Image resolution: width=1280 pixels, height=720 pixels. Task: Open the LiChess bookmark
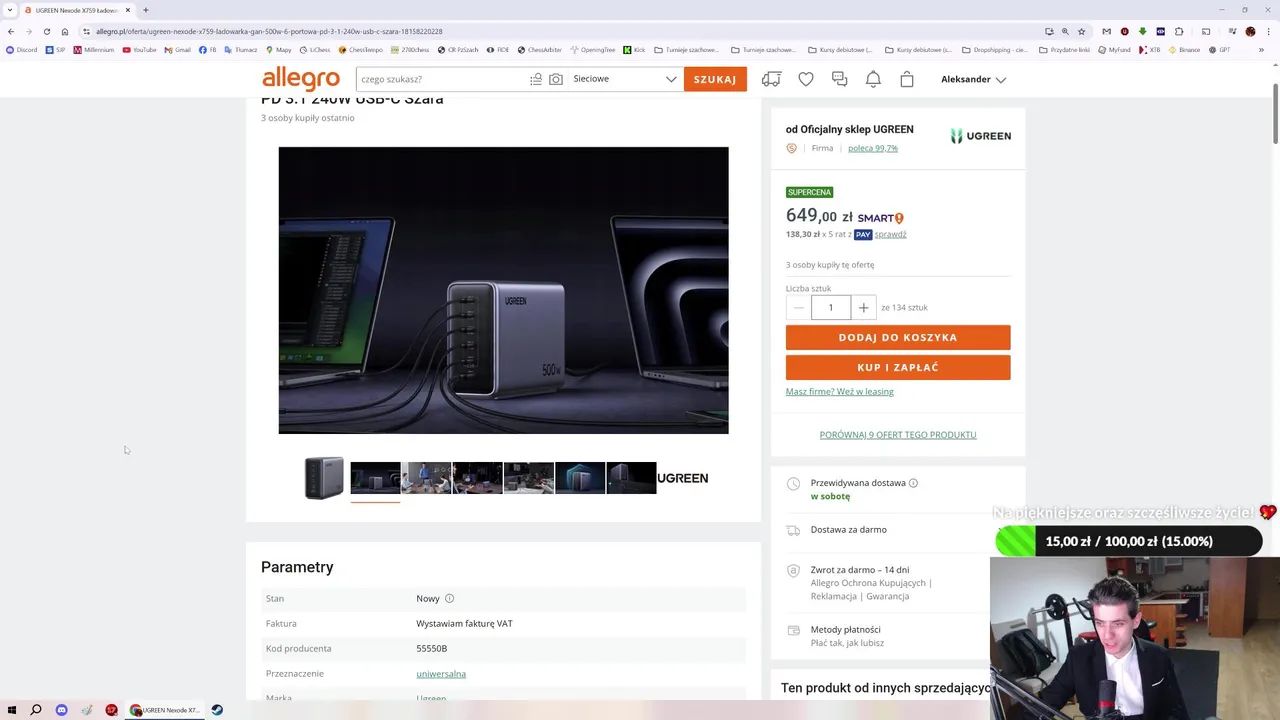point(315,49)
